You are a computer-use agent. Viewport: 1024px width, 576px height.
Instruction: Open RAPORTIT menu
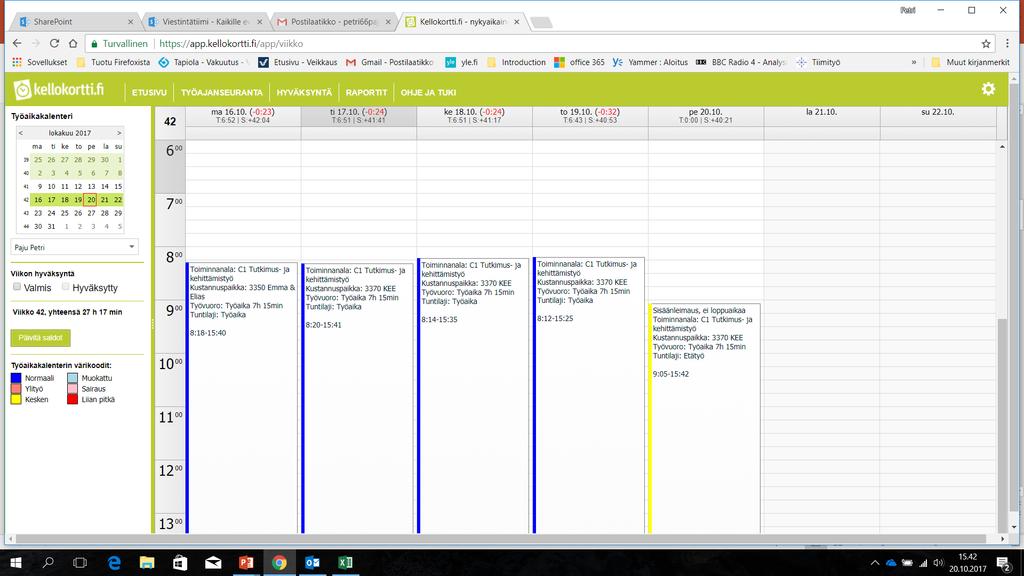coord(366,93)
